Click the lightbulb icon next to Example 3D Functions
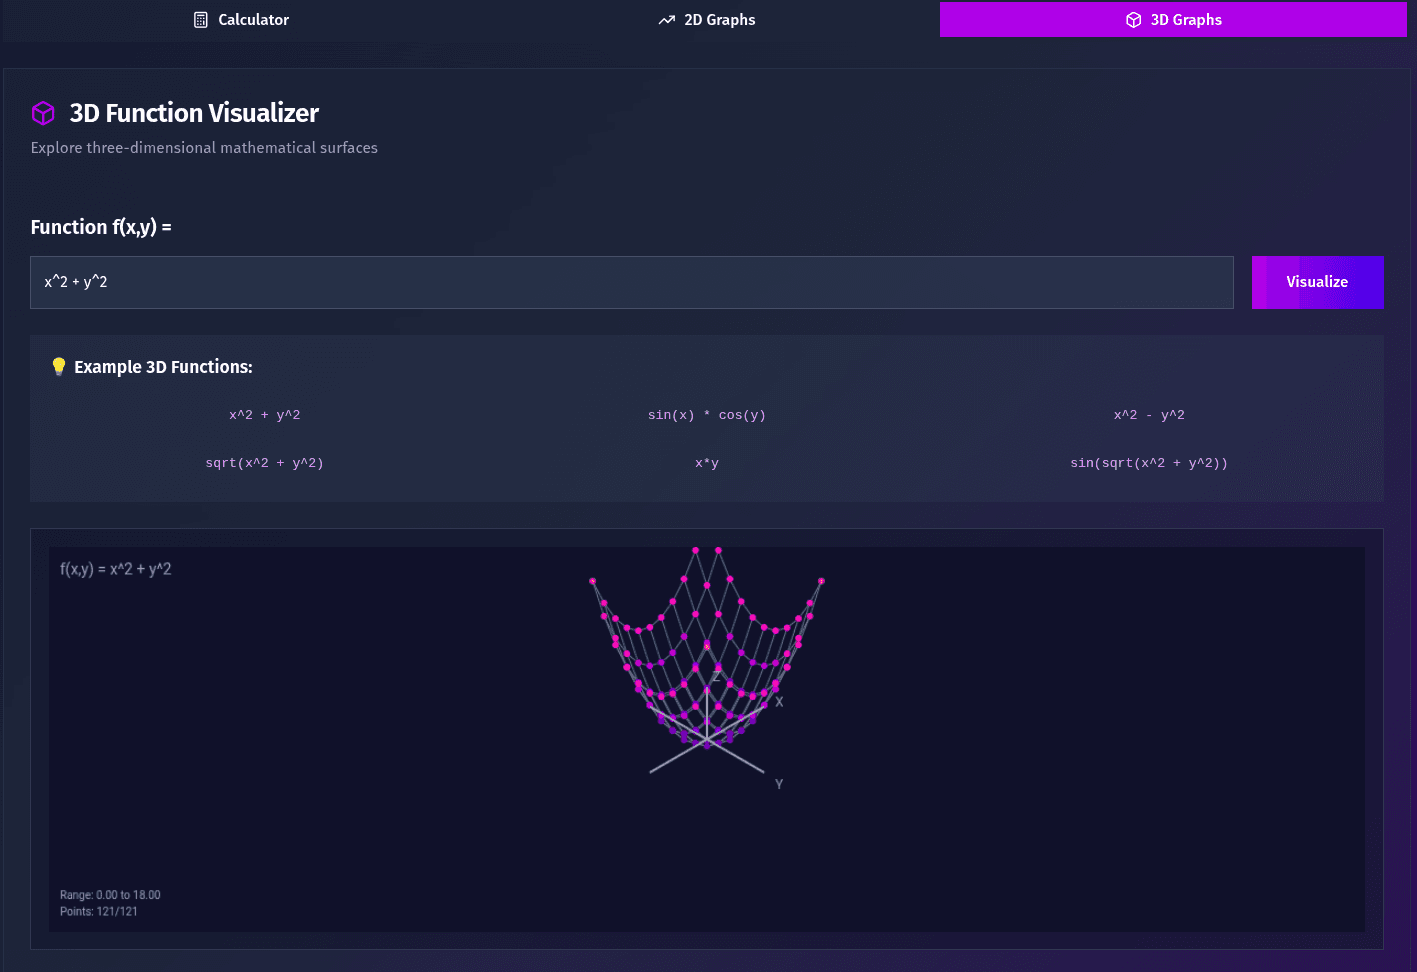 58,367
